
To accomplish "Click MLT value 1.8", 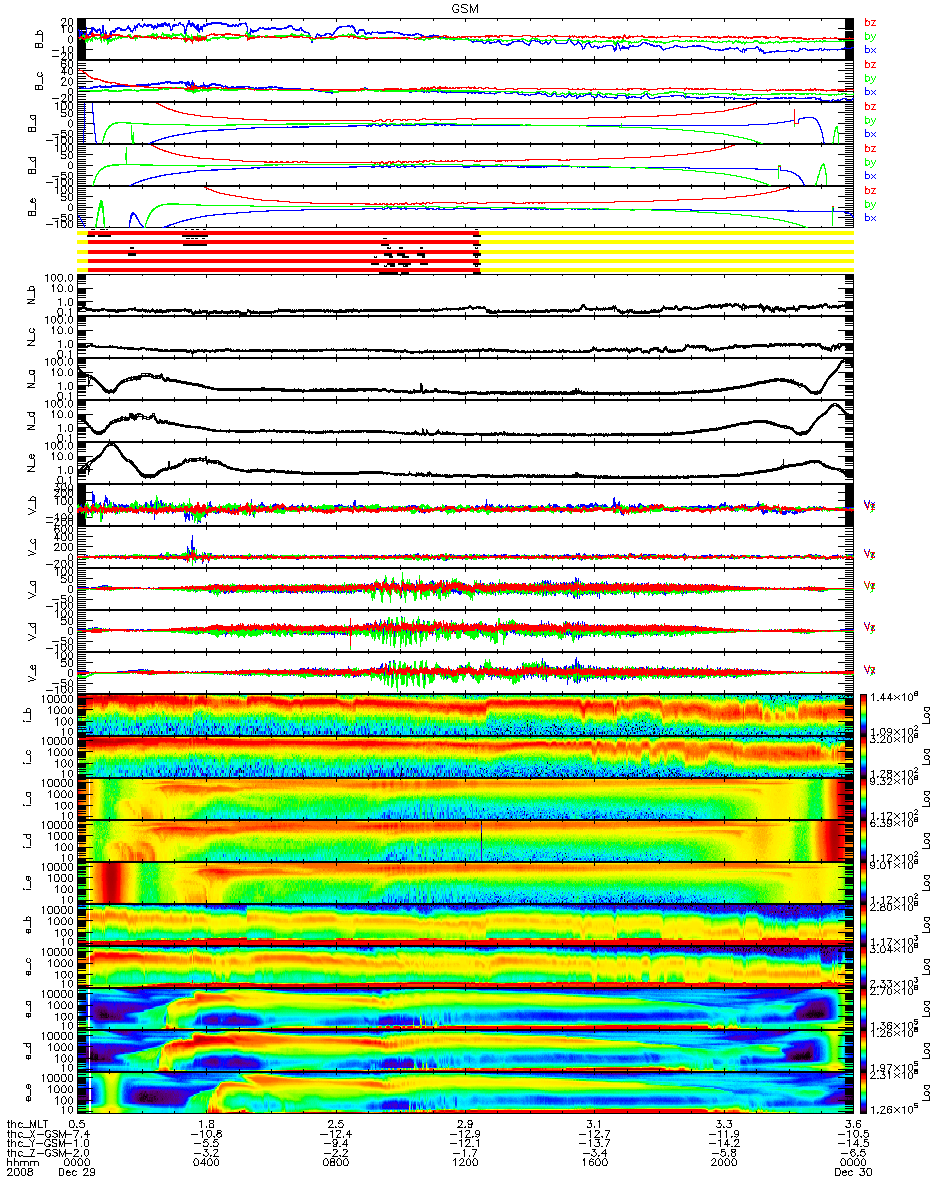I will tap(207, 1124).
